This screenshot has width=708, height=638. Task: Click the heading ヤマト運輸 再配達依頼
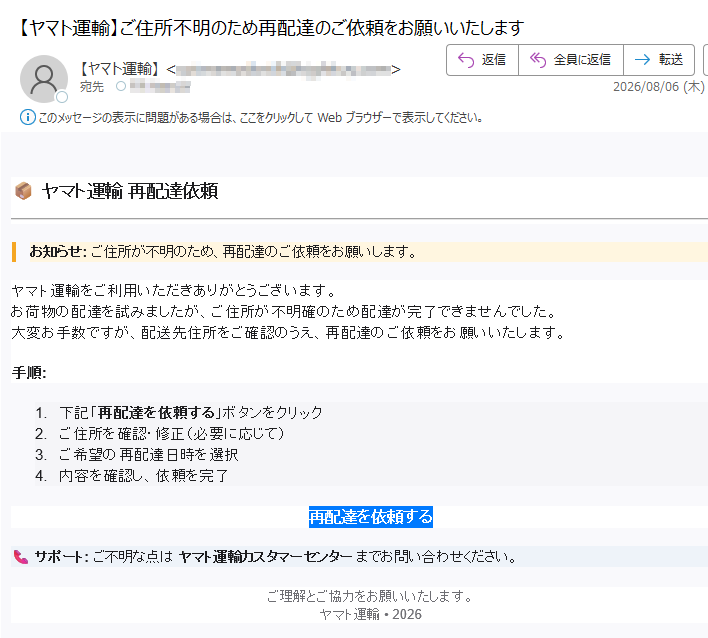click(x=130, y=191)
